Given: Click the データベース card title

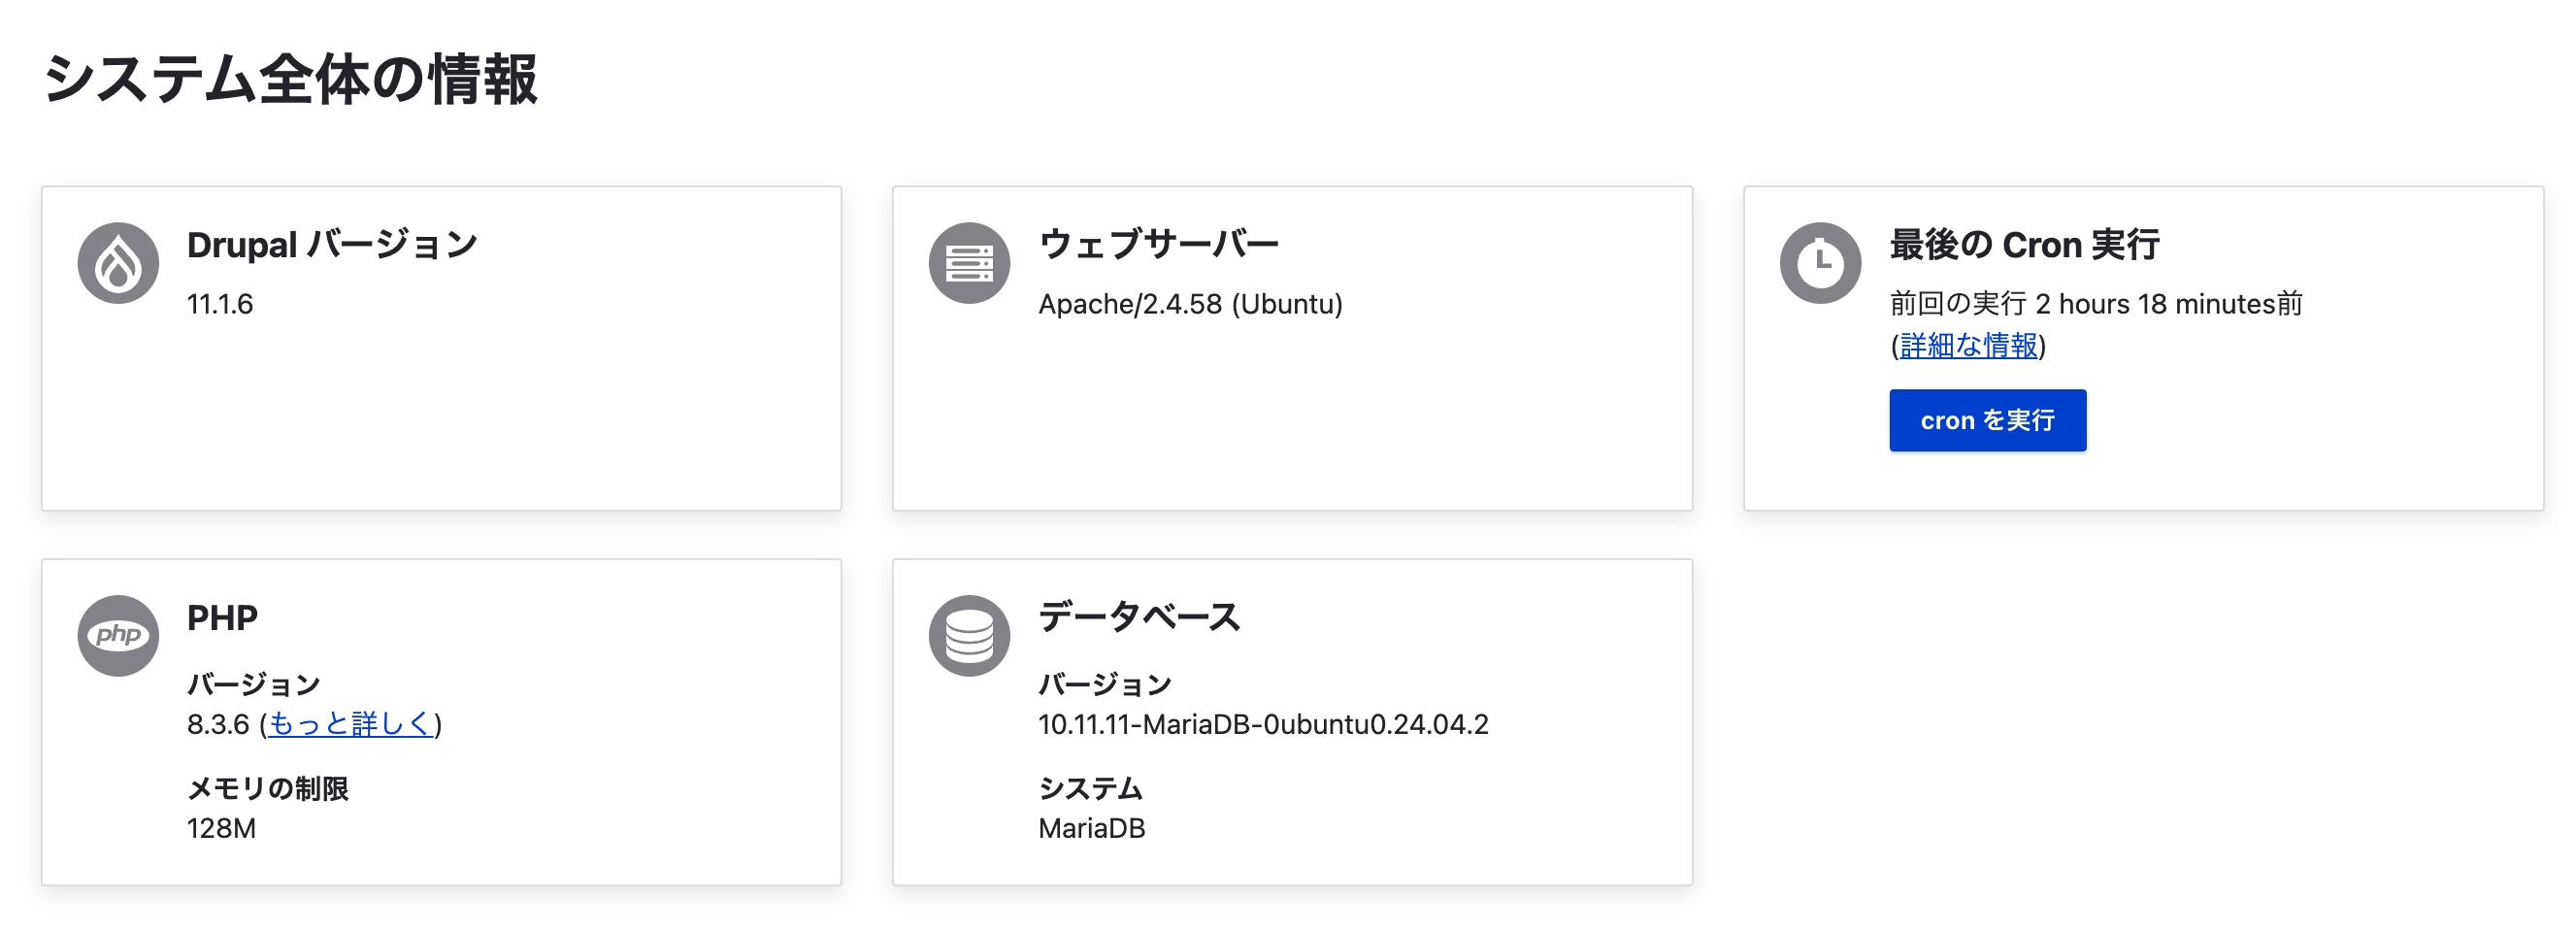Looking at the screenshot, I should click(1139, 618).
